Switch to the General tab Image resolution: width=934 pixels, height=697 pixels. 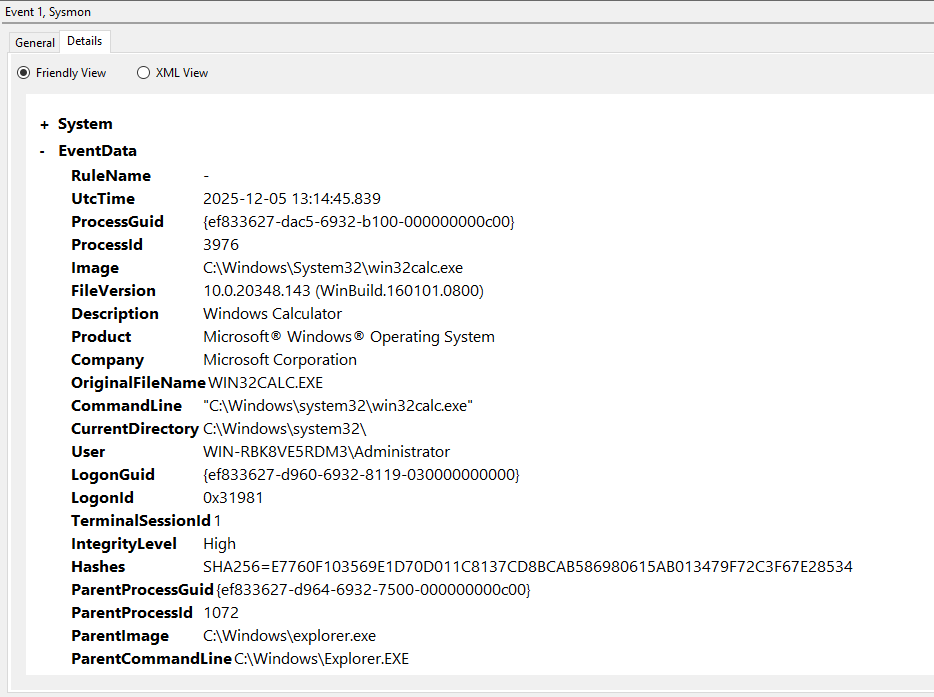tap(35, 43)
